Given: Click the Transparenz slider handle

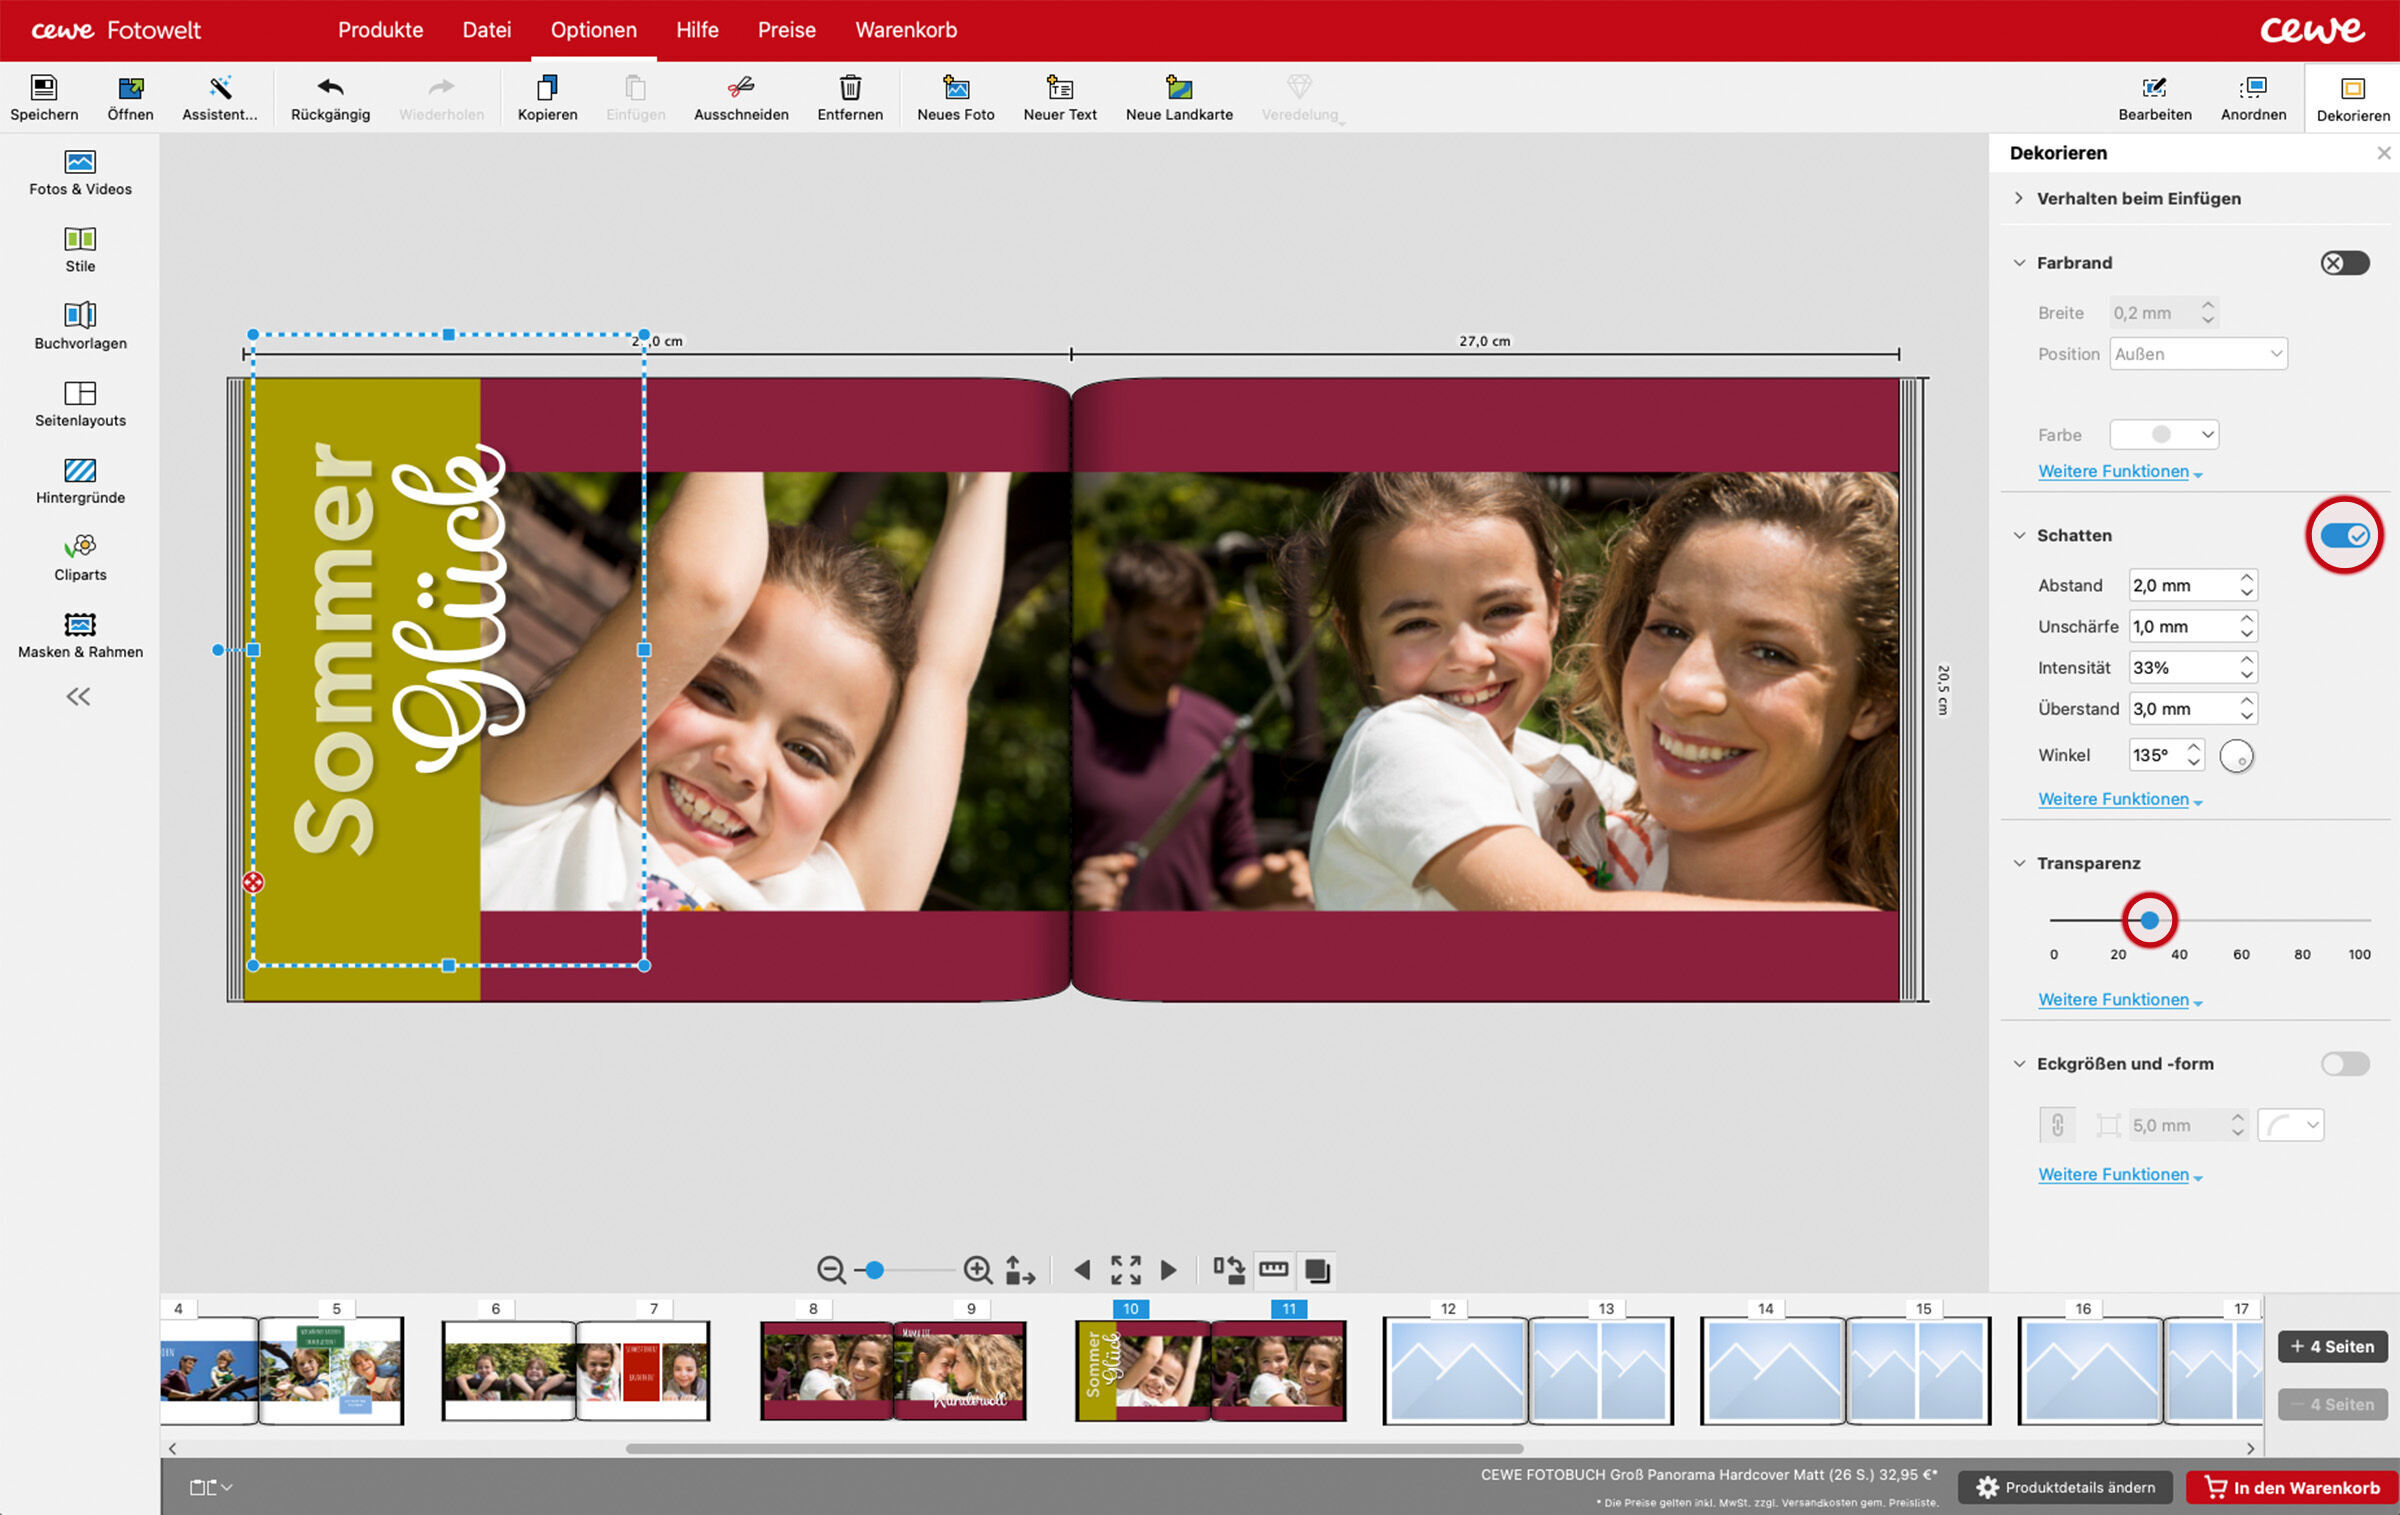Looking at the screenshot, I should tap(2149, 920).
